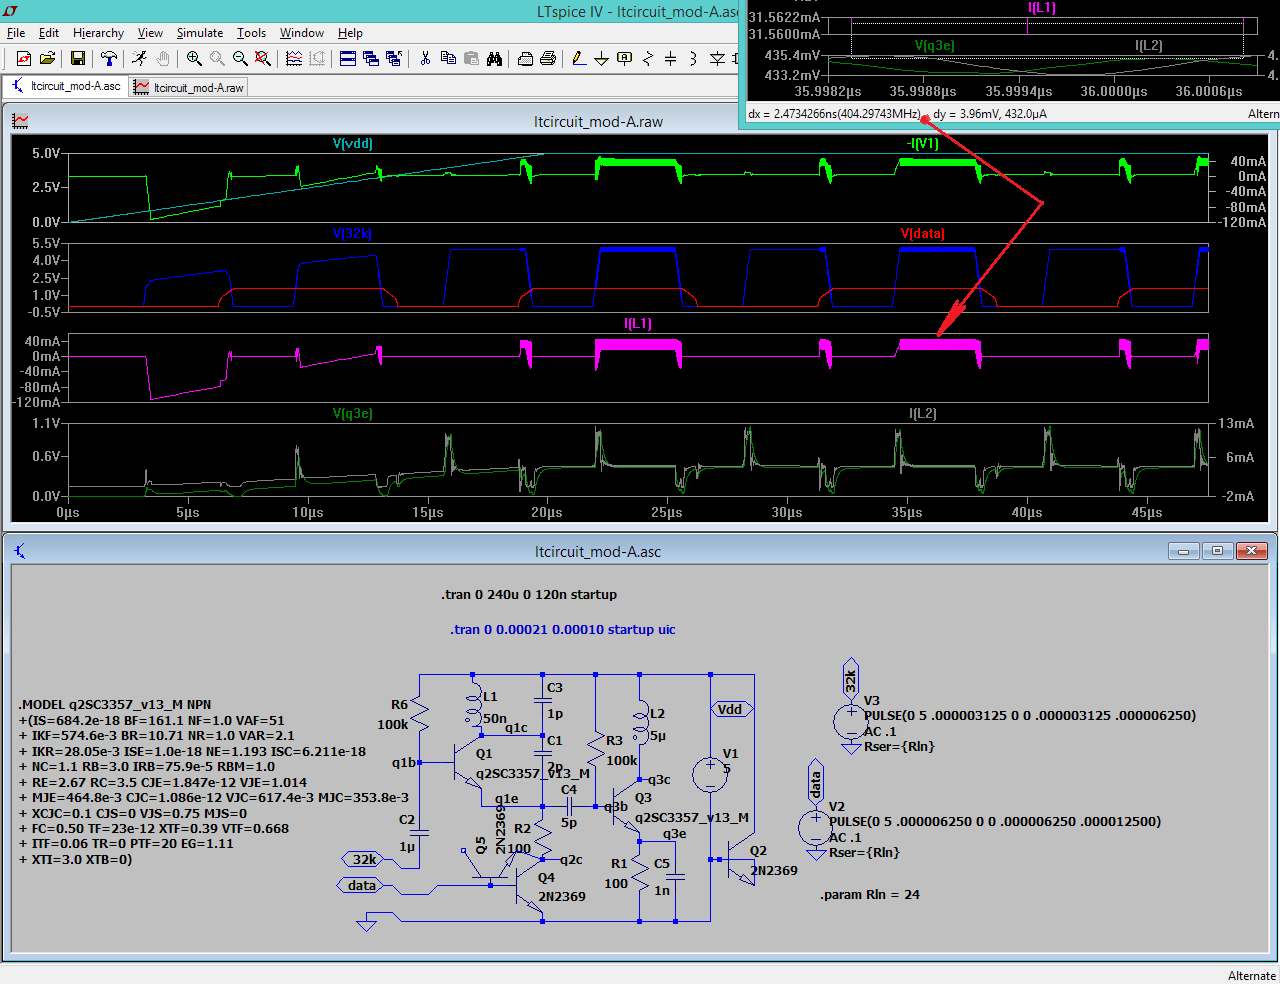Click the Print toolbar icon
The width and height of the screenshot is (1280, 984).
(548, 59)
